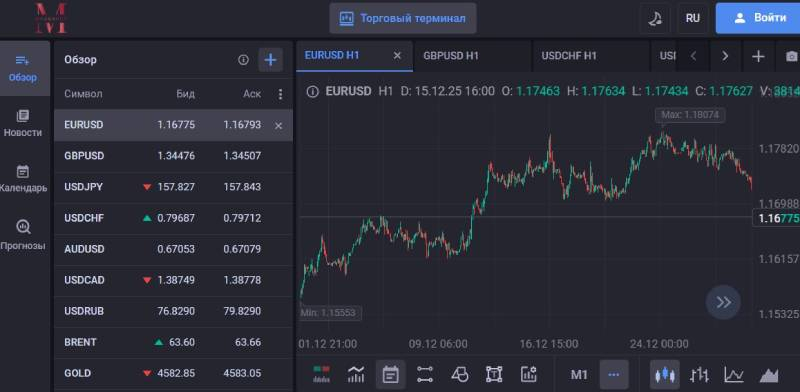Open the Новости sidebar section
The height and width of the screenshot is (392, 800).
point(23,124)
